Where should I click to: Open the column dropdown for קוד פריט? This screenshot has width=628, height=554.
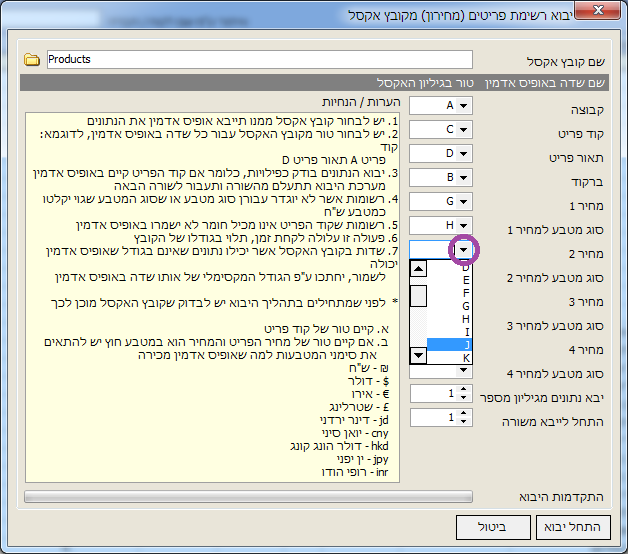pos(465,129)
